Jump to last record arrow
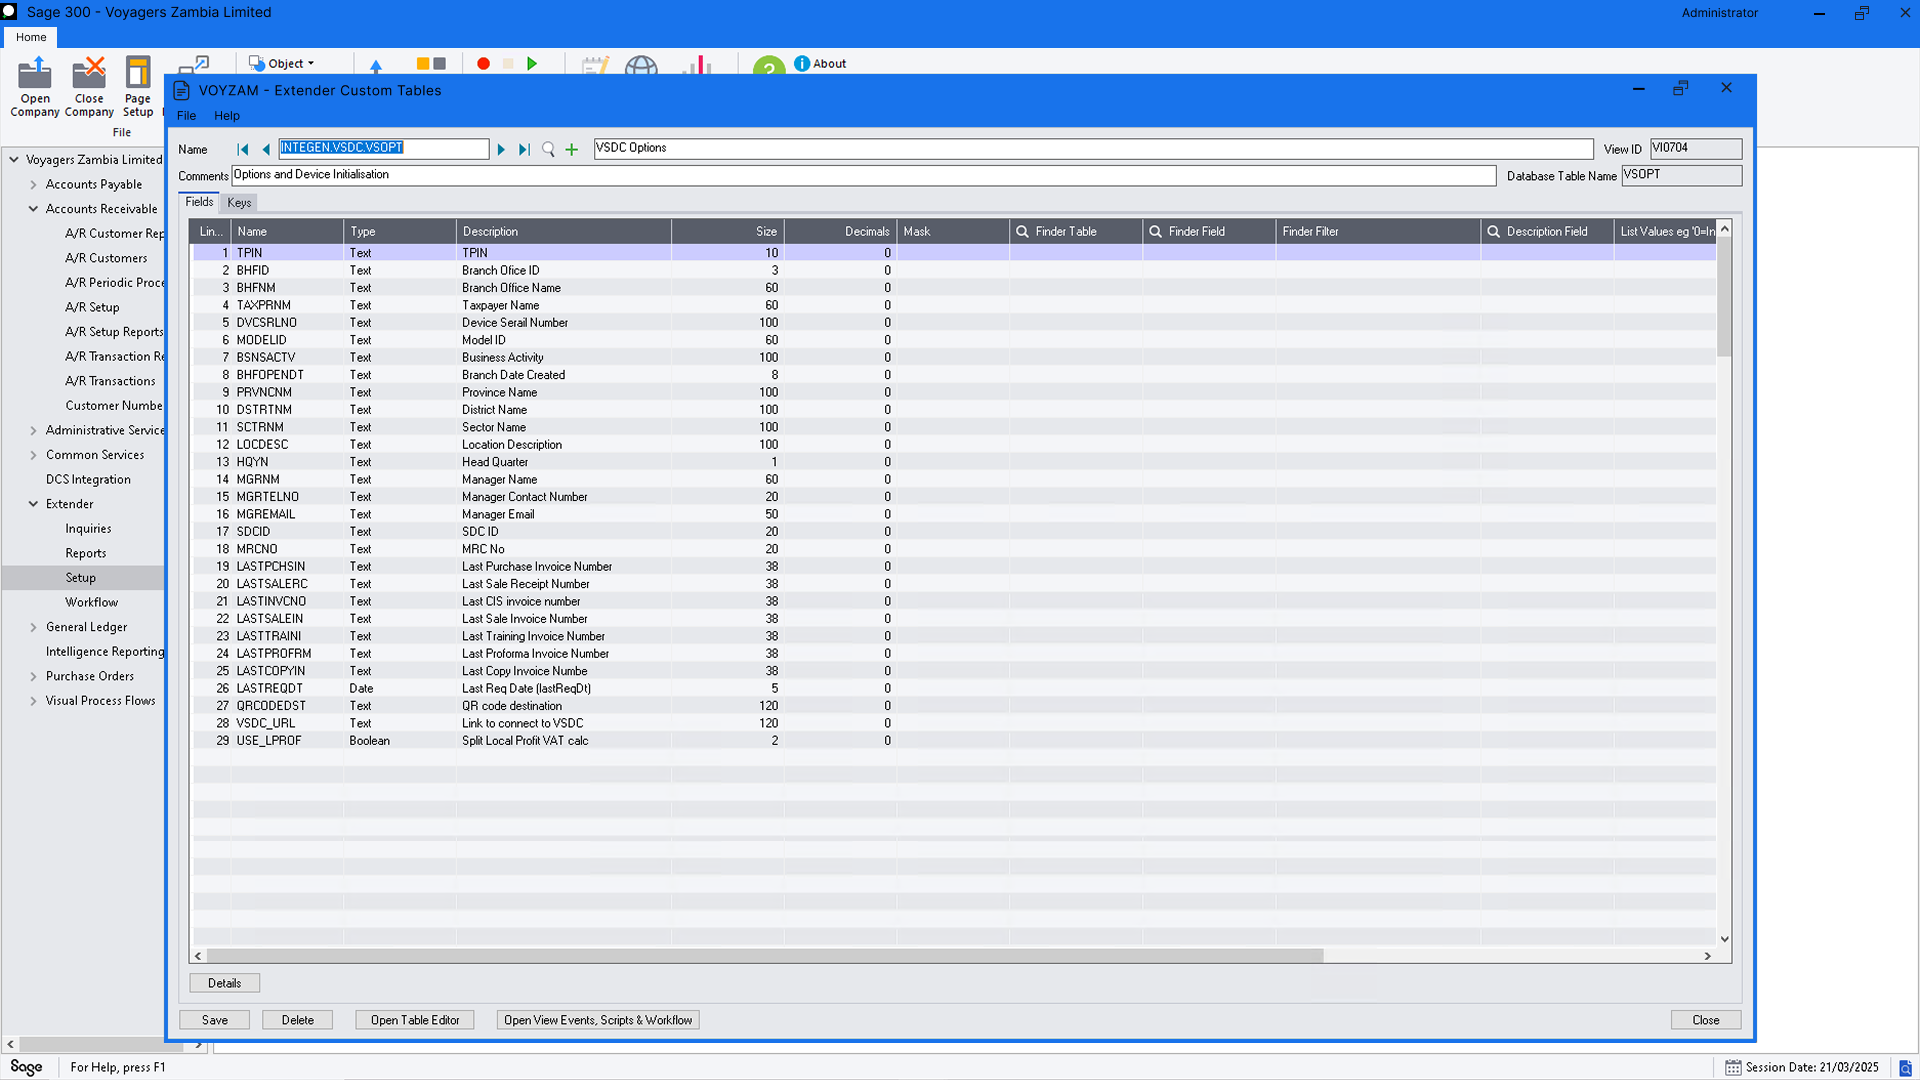Screen dimensions: 1920x1080 524,149
